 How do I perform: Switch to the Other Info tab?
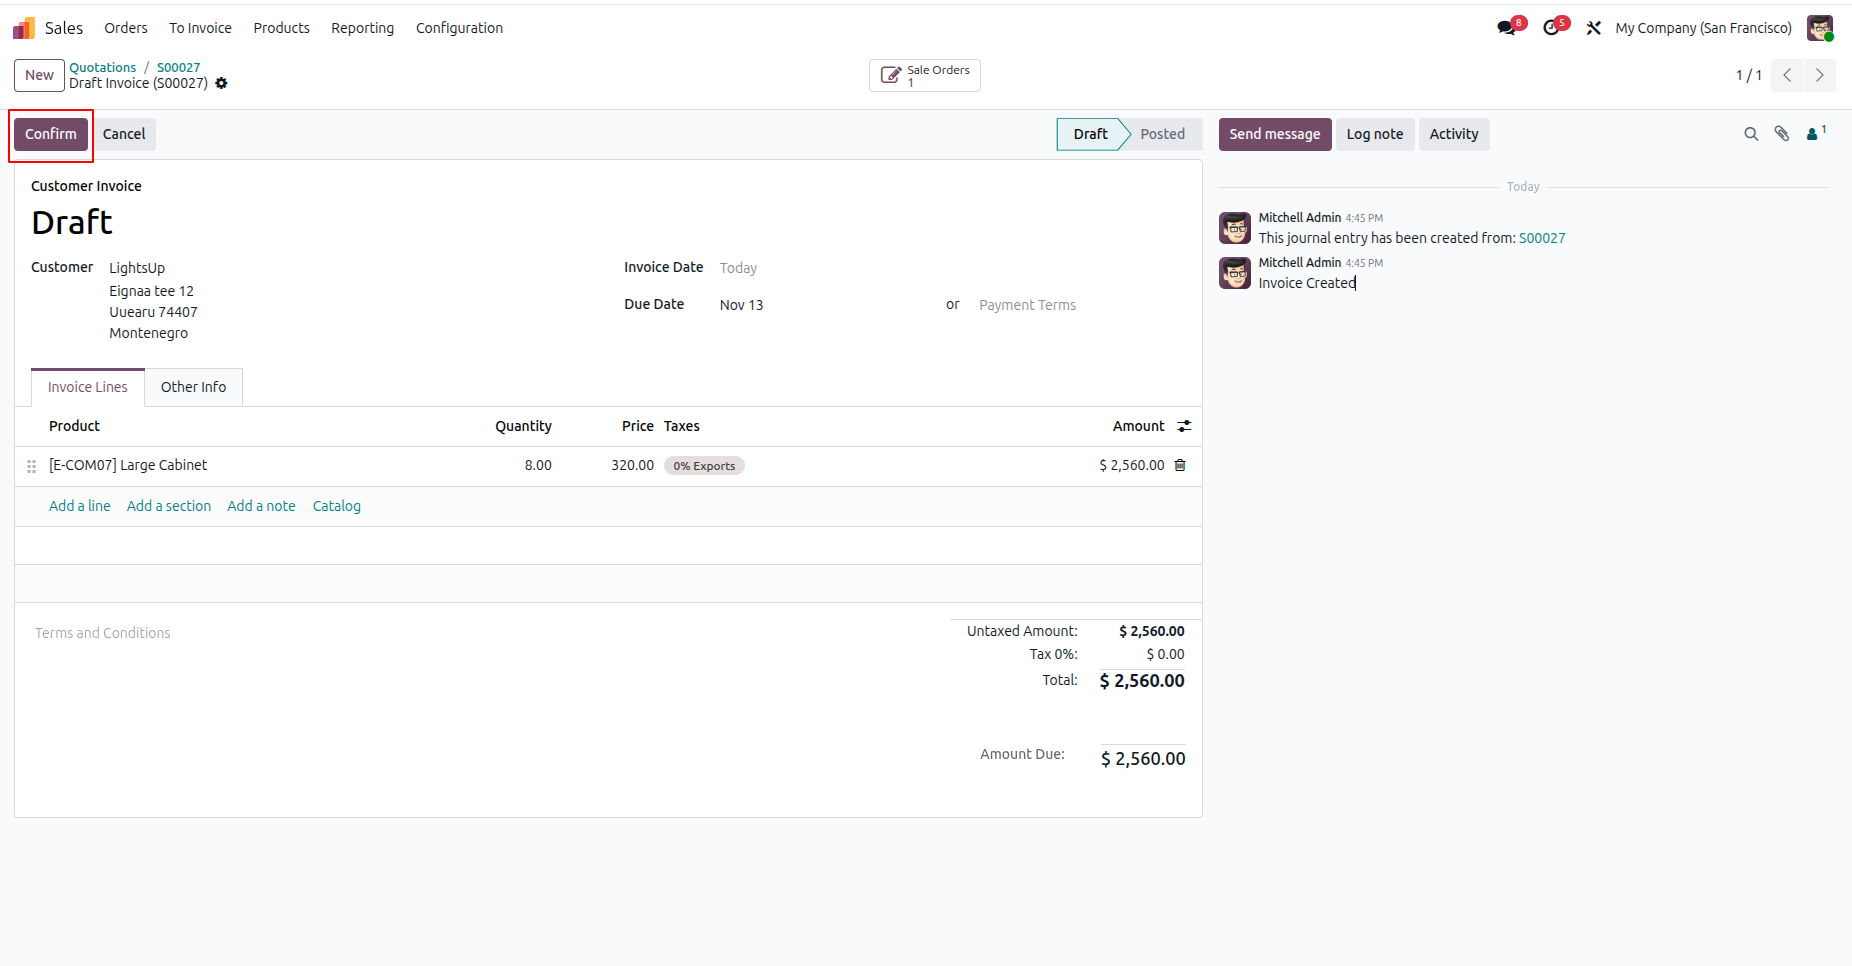coord(193,387)
